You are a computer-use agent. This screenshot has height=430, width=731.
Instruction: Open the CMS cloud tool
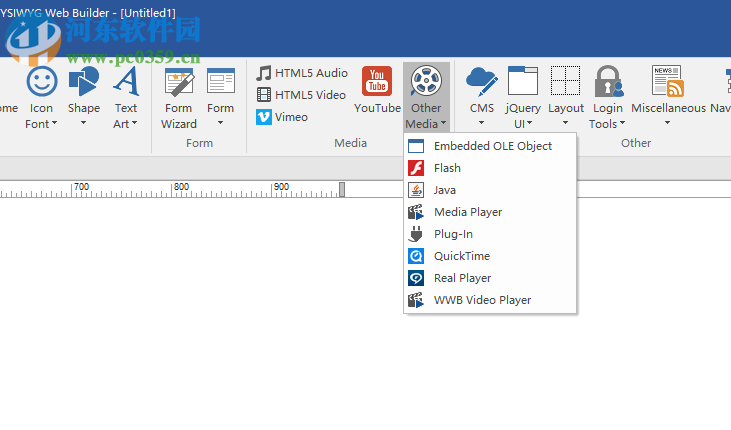click(x=482, y=82)
